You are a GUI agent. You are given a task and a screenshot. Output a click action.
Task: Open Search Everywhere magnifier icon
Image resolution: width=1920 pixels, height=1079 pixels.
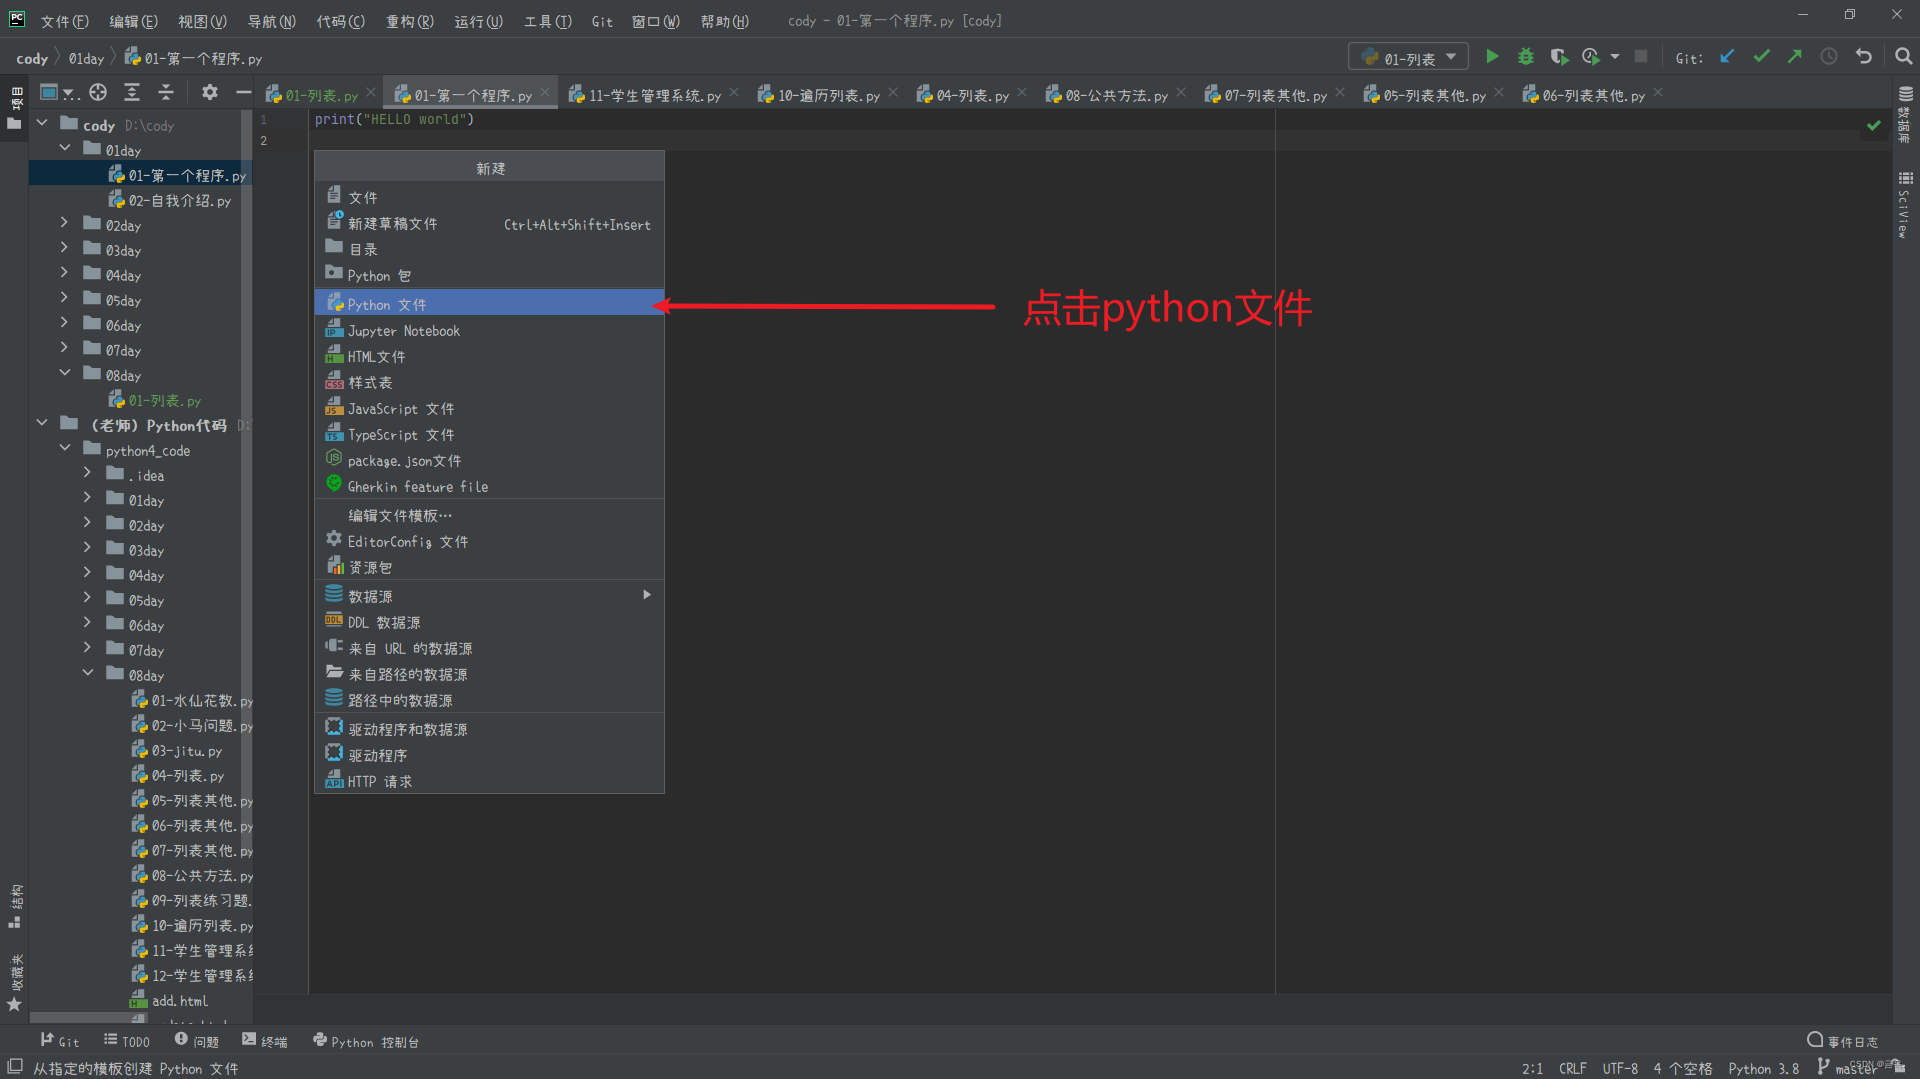click(x=1904, y=57)
